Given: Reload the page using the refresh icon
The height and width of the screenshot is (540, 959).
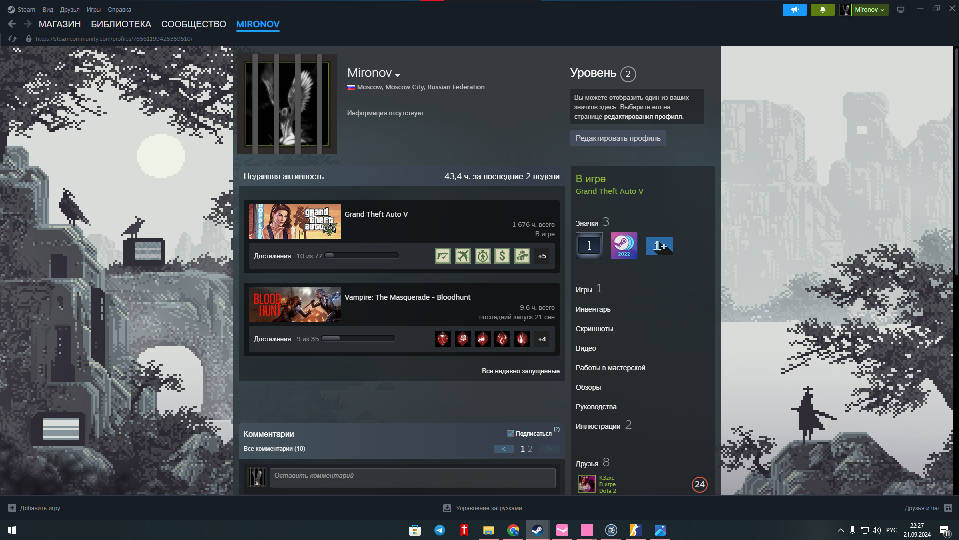Looking at the screenshot, I should click(12, 39).
